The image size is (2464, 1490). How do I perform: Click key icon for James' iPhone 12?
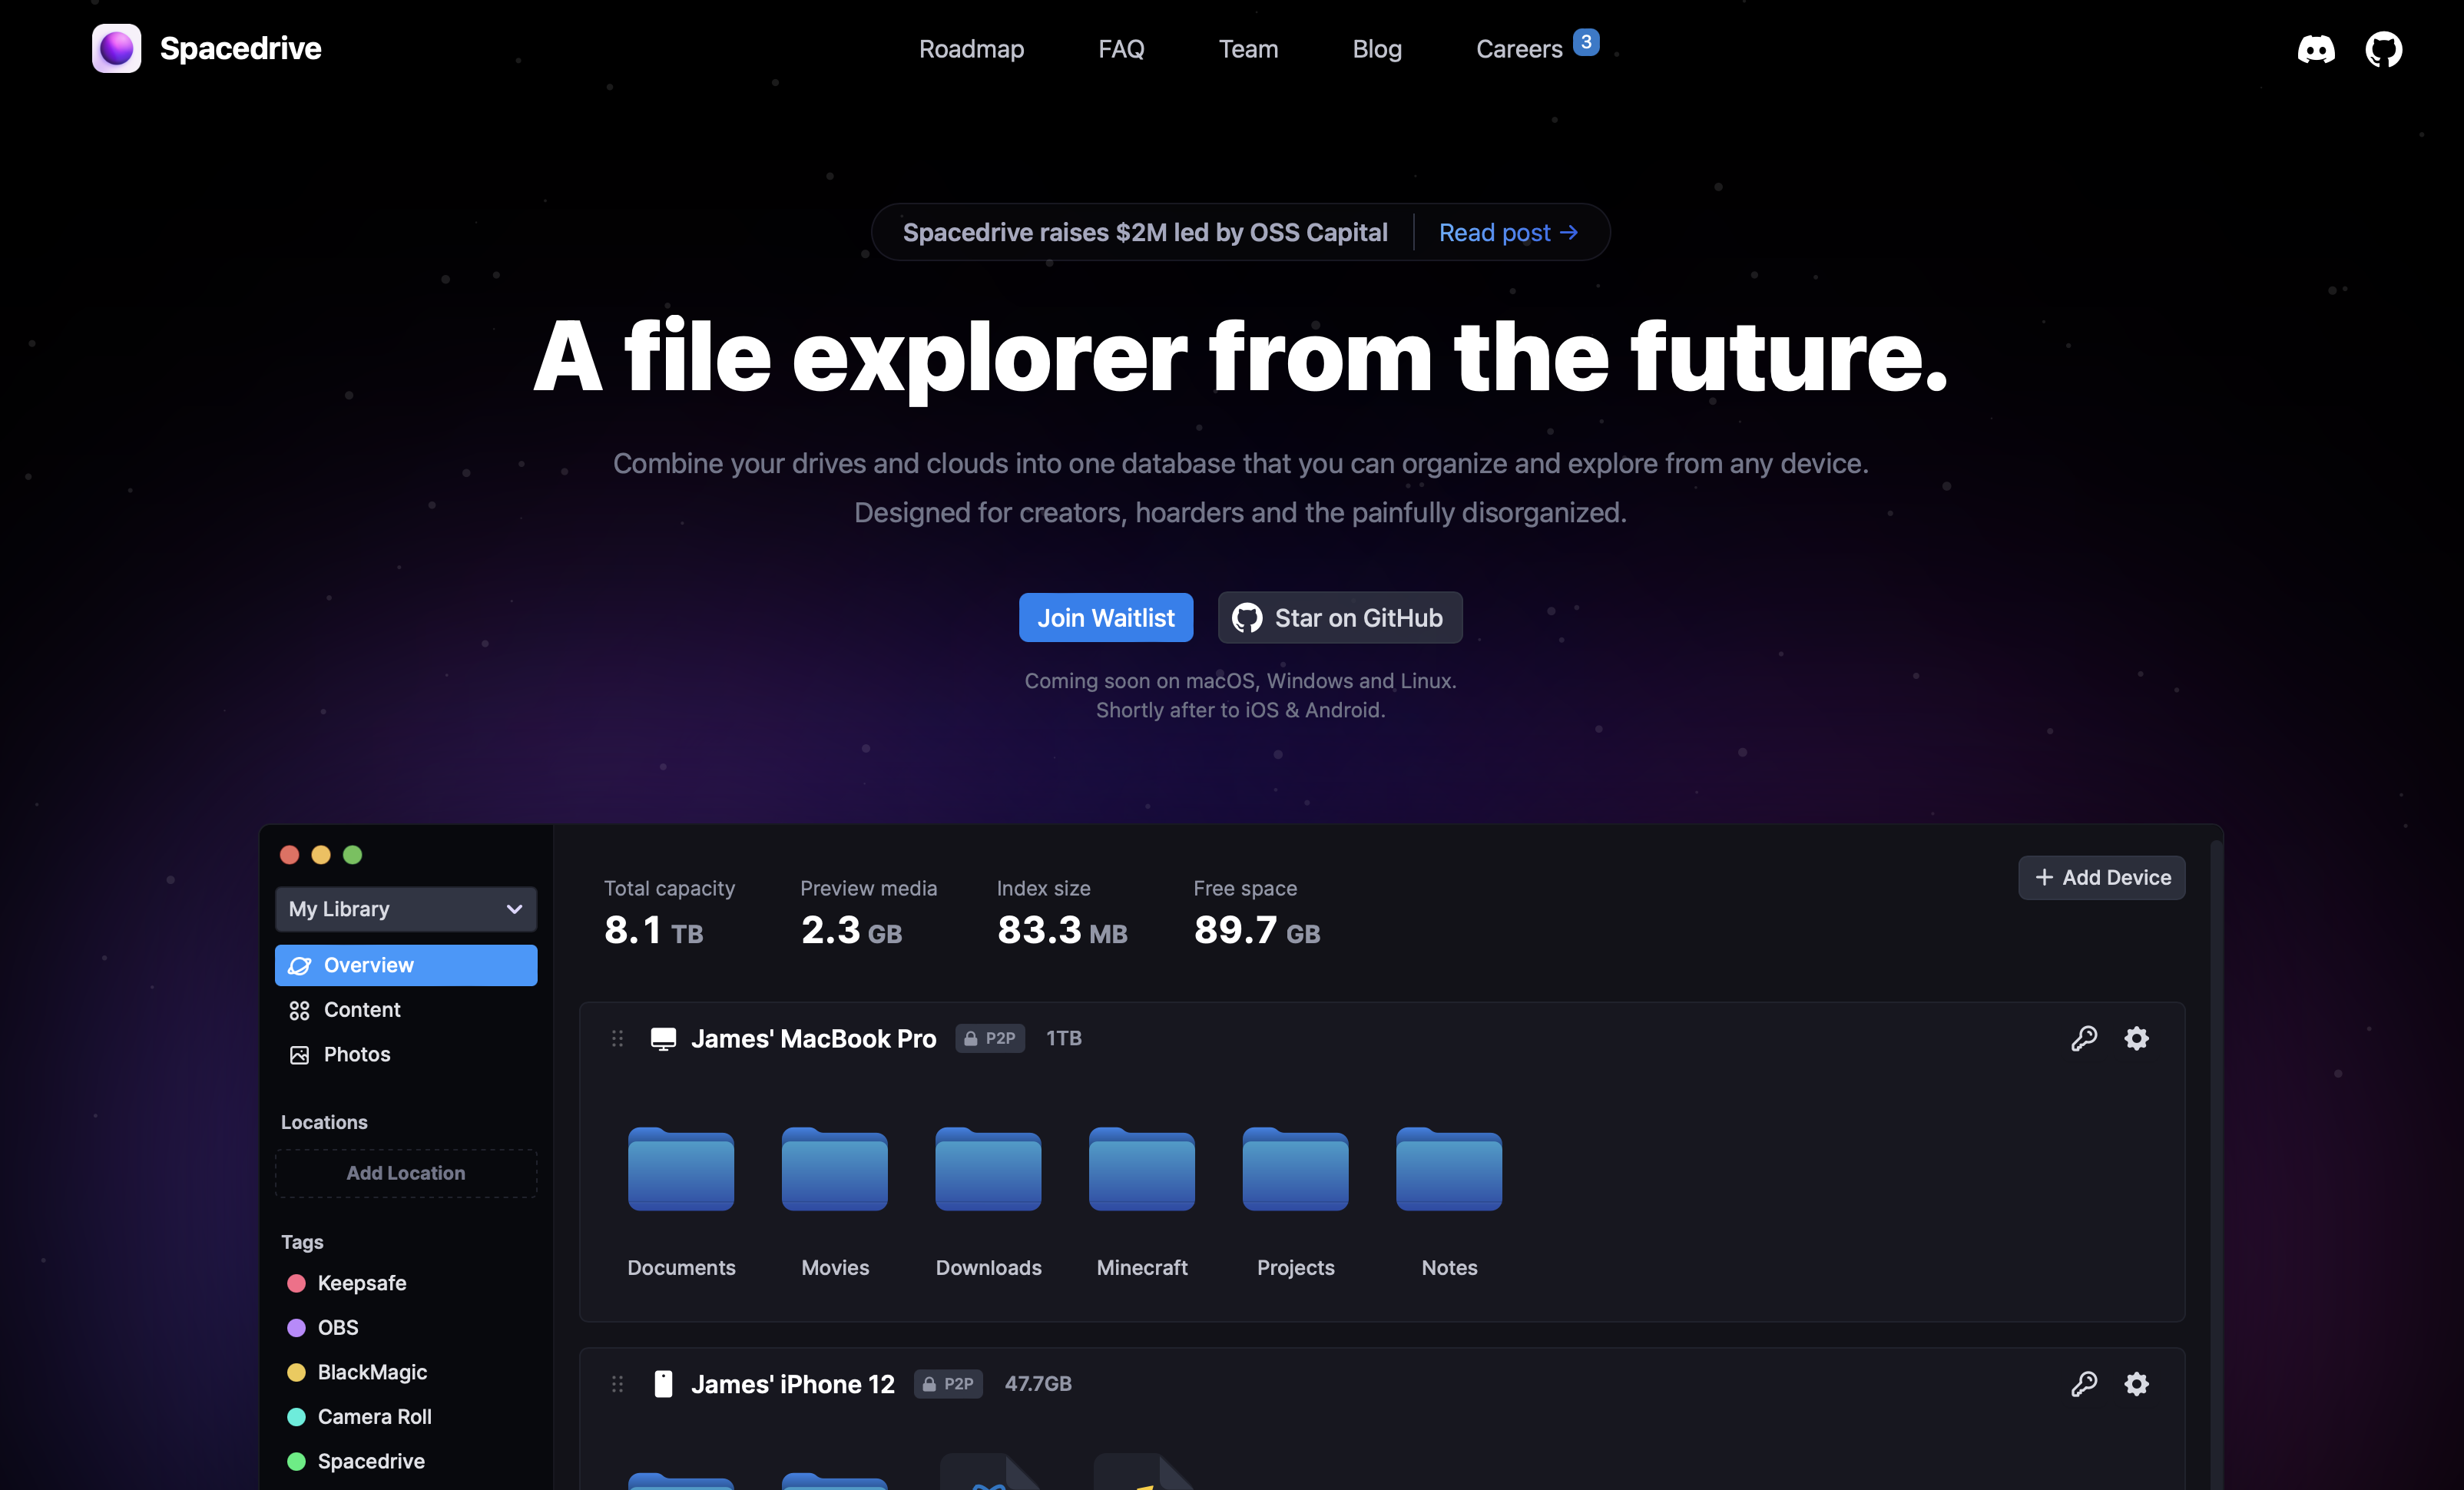pyautogui.click(x=2084, y=1384)
